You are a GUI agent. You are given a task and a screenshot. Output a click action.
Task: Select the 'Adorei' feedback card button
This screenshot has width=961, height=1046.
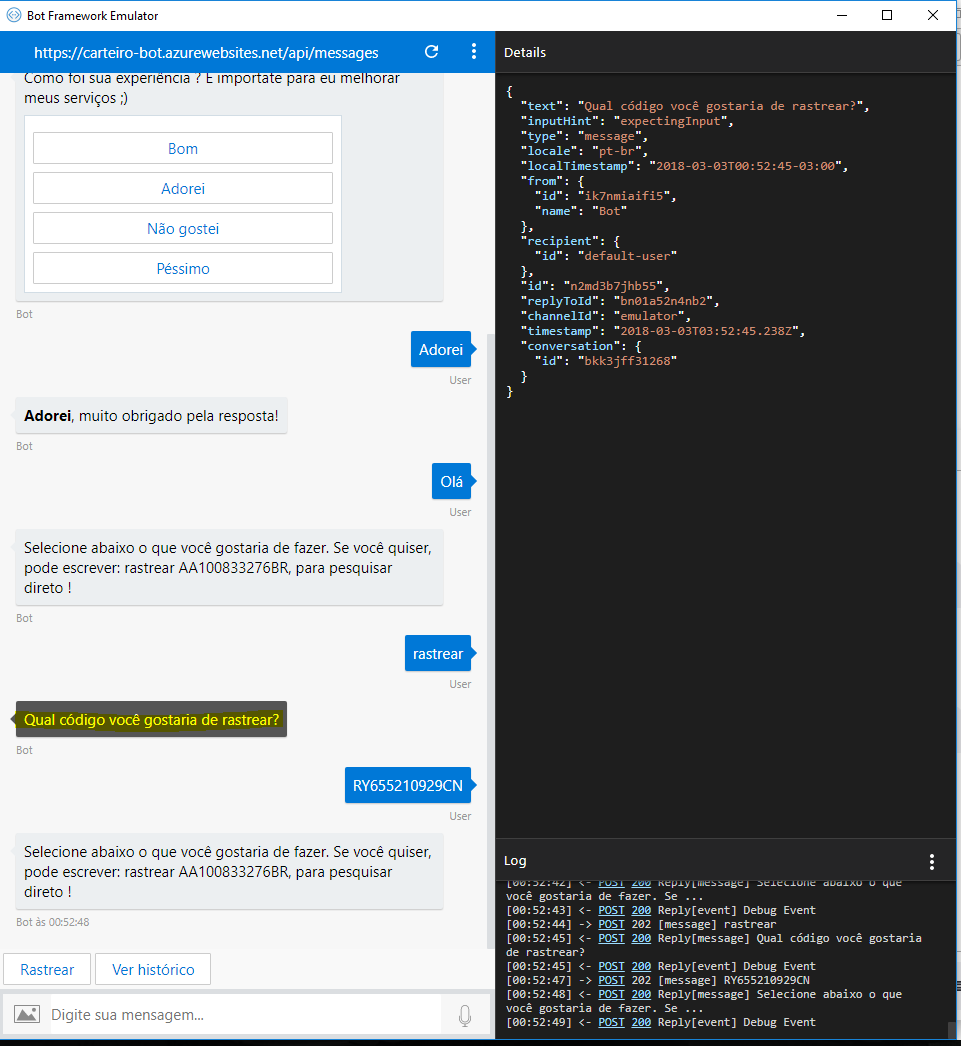(x=183, y=187)
